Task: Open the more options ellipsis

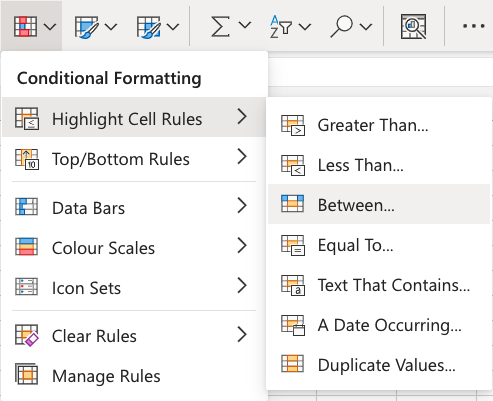Action: tap(473, 26)
